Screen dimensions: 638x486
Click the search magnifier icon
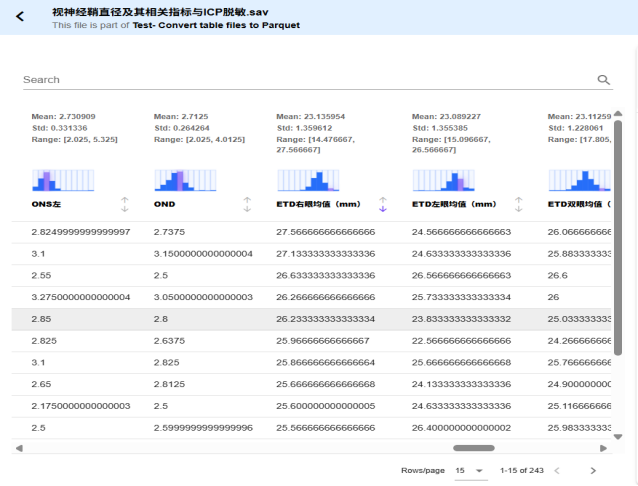coord(603,80)
